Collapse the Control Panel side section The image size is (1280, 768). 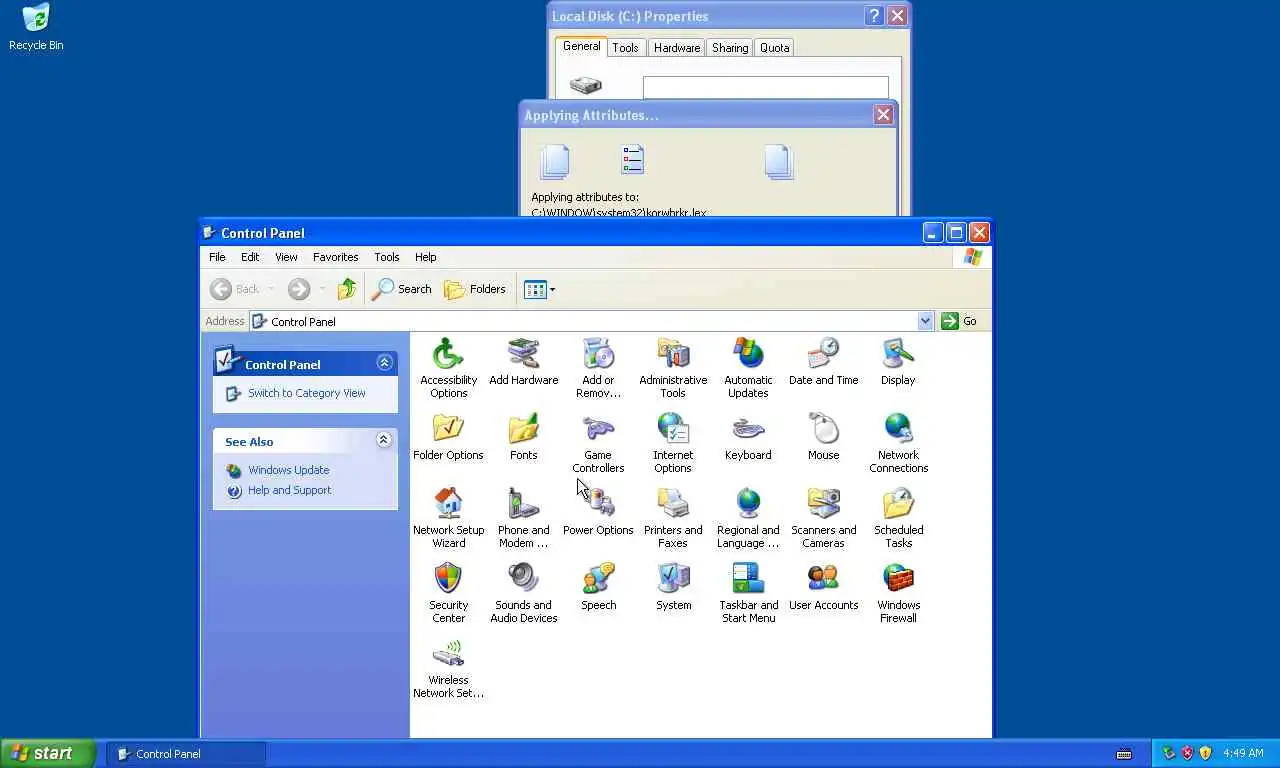pyautogui.click(x=384, y=363)
